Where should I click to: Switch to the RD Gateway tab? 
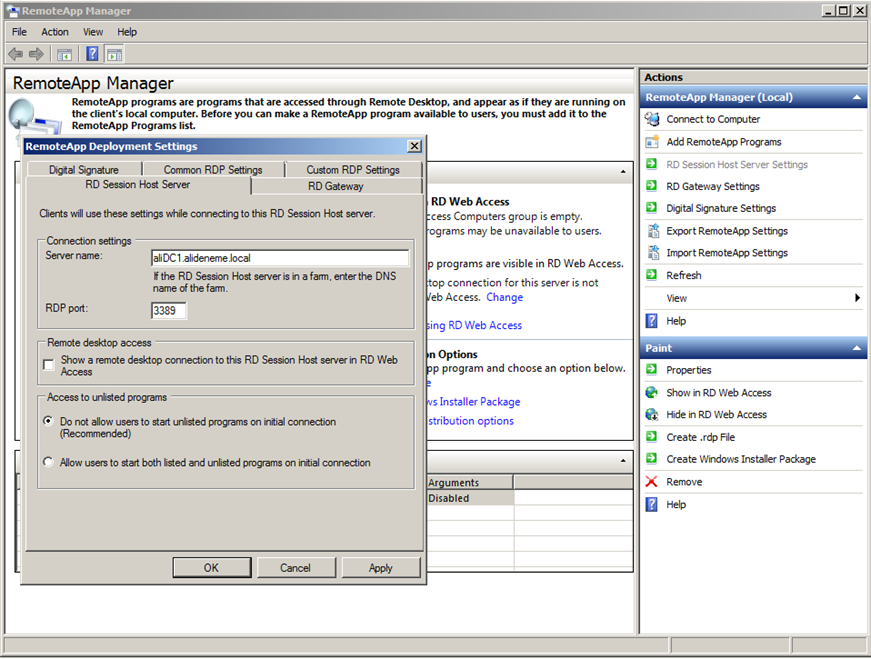tap(336, 186)
